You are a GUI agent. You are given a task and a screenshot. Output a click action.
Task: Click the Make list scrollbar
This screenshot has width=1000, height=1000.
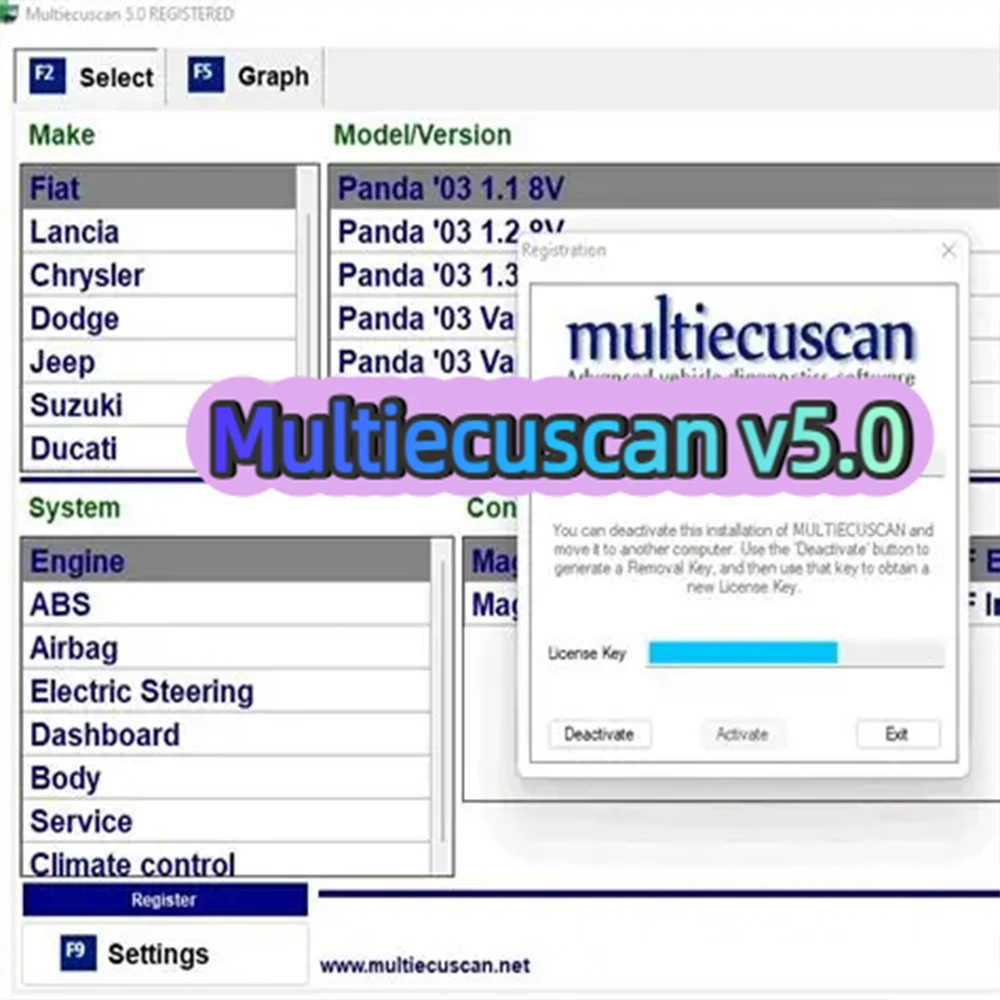307,274
